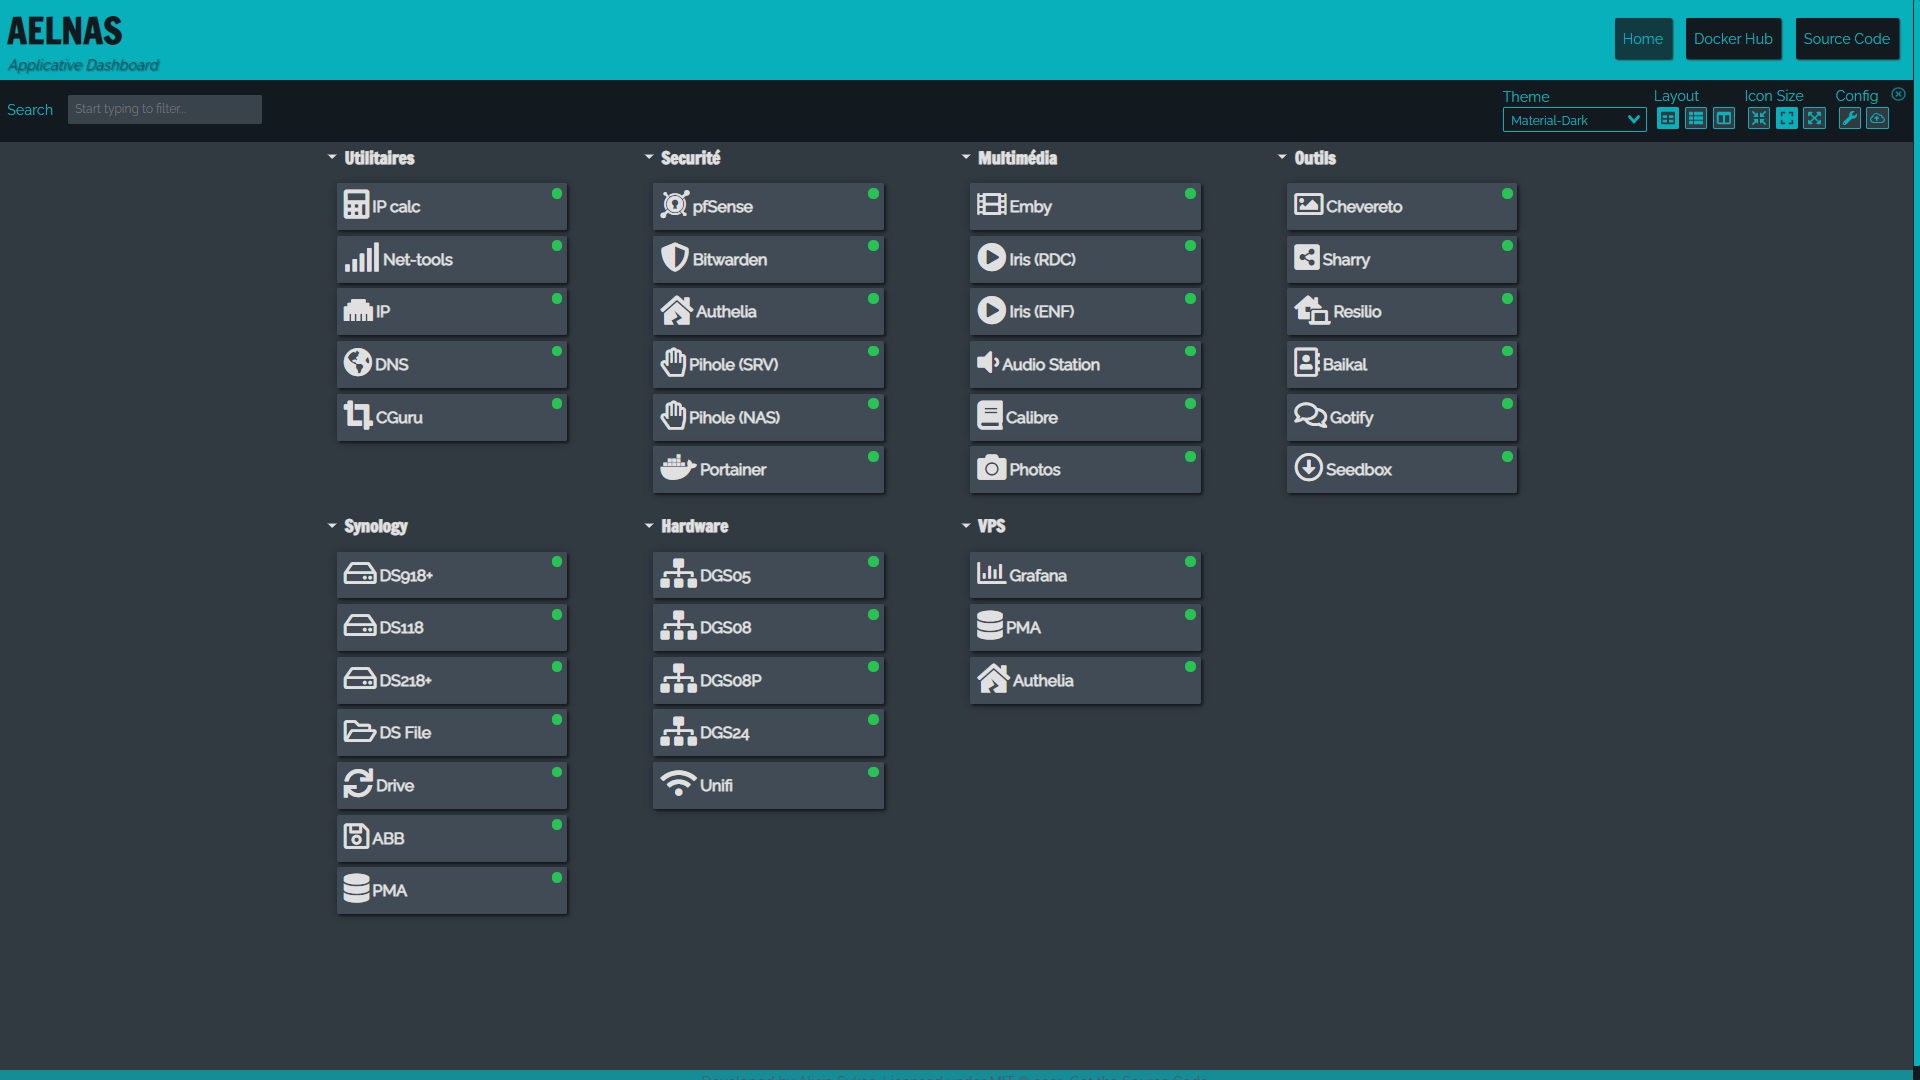
Task: Click the wifi icon on the Unifi tile
Action: click(x=679, y=783)
